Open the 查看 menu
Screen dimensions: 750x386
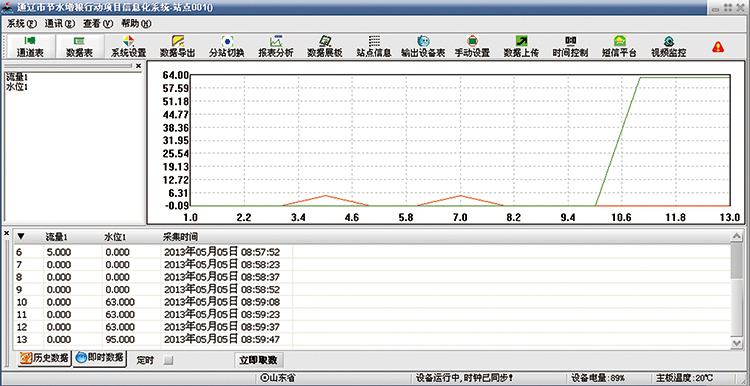point(98,23)
